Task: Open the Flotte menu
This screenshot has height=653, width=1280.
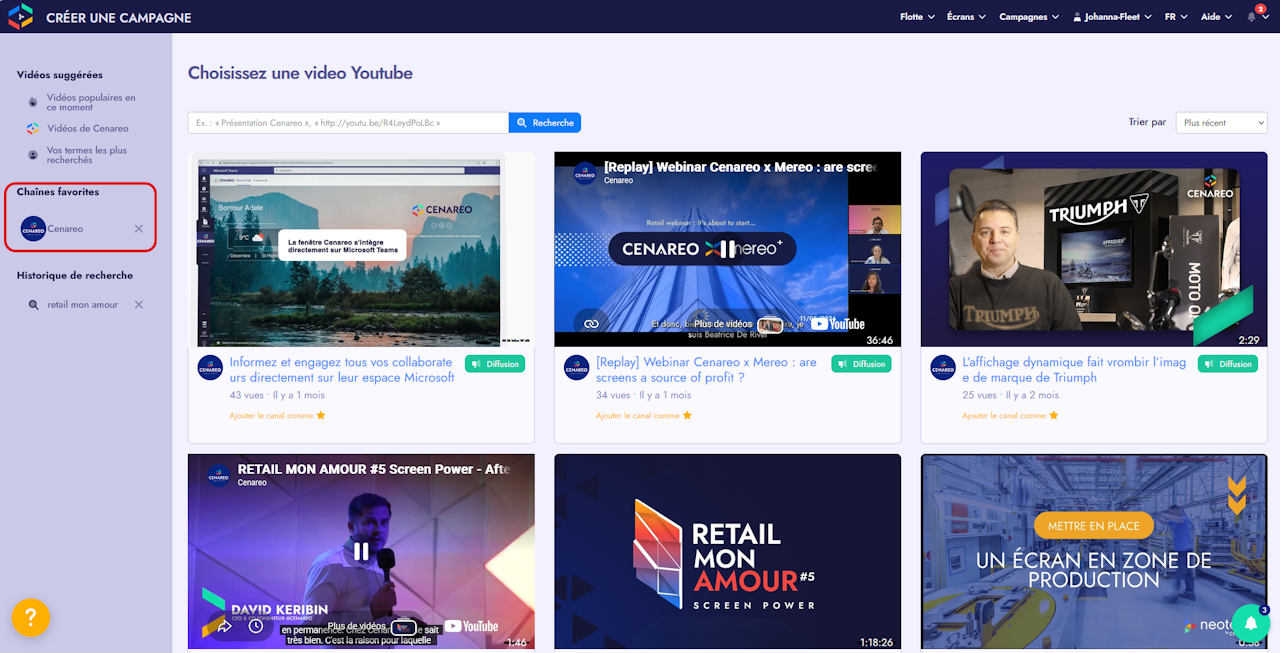Action: tap(917, 17)
